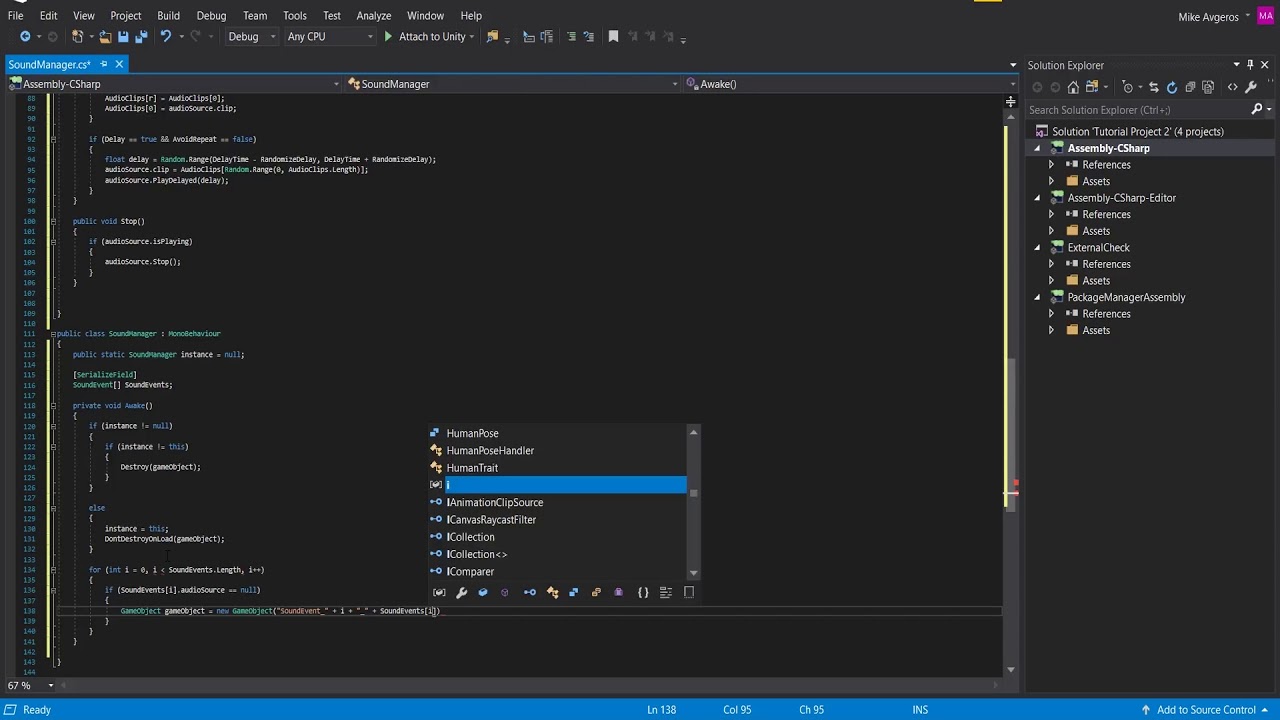Viewport: 1280px width, 720px height.
Task: Toggle IntelliSense snippets filter icon
Action: click(688, 592)
